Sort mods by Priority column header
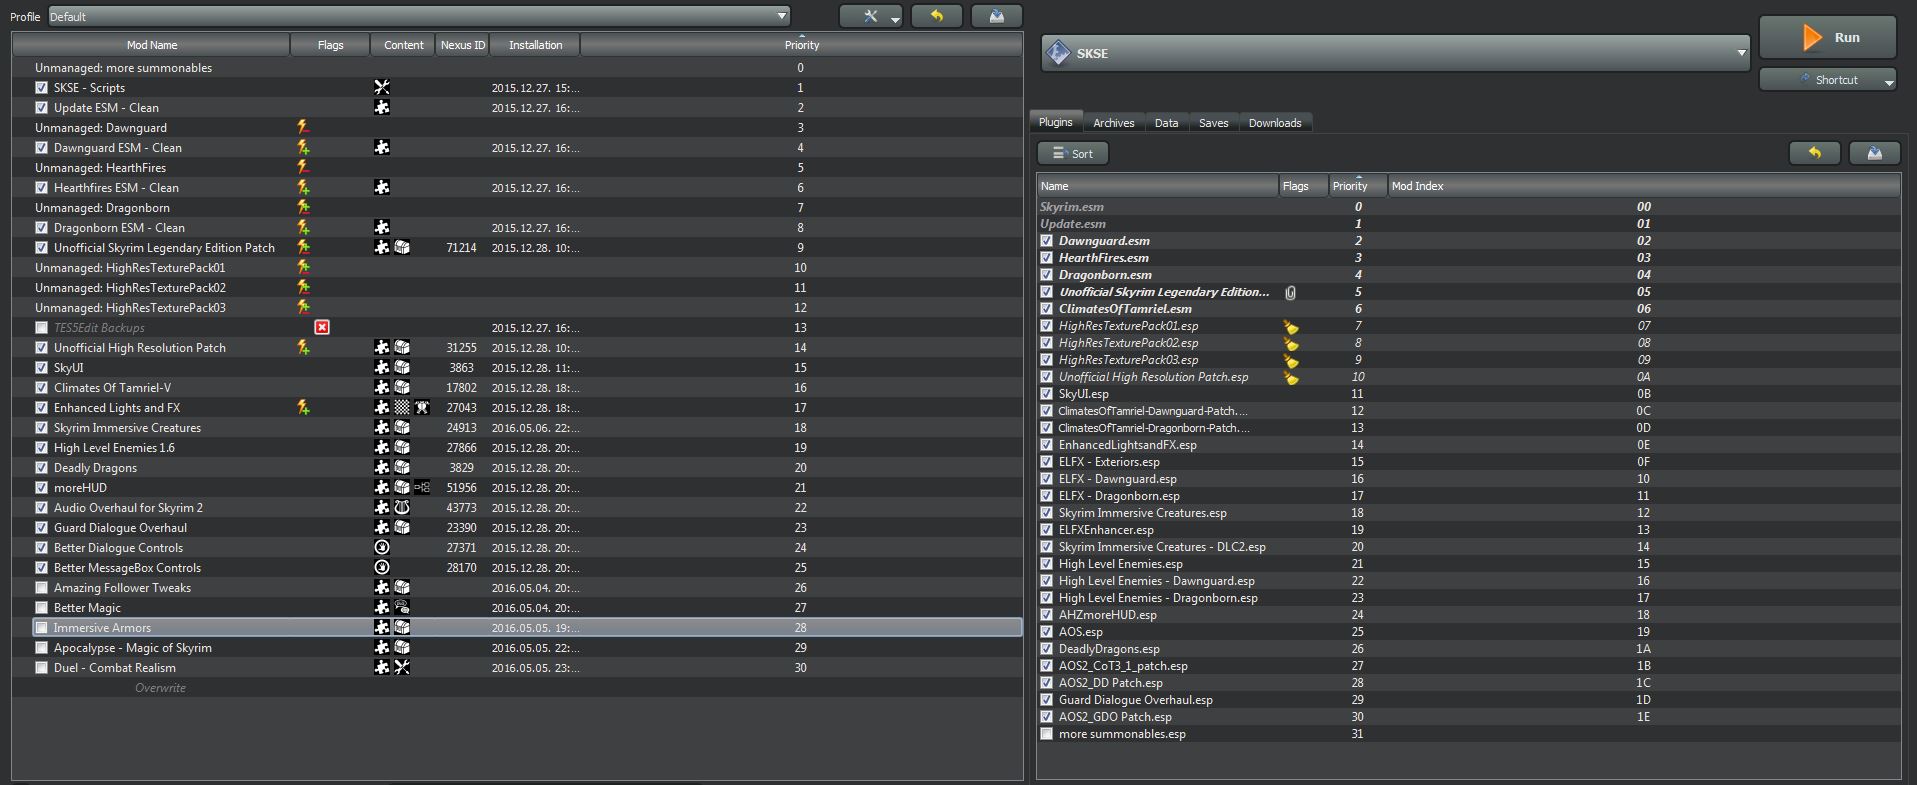This screenshot has height=785, width=1917. [801, 45]
